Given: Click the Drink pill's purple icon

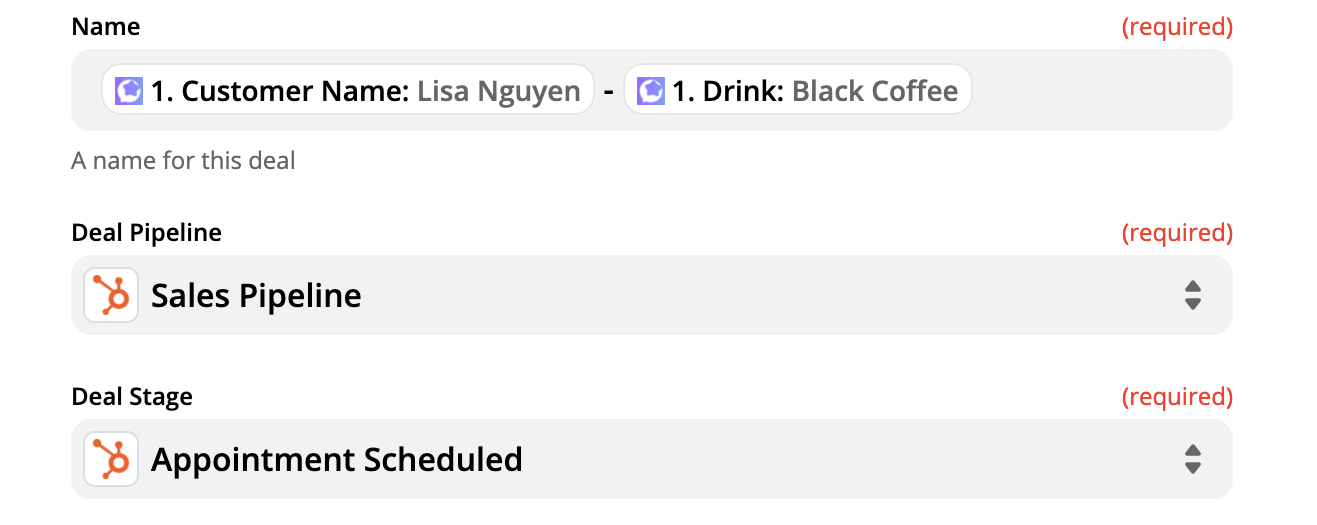Looking at the screenshot, I should [x=651, y=91].
